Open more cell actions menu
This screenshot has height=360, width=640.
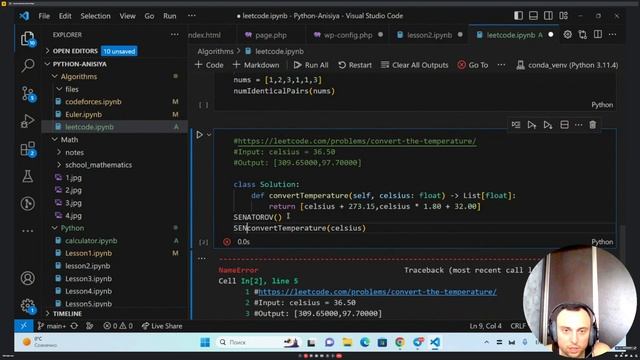pos(578,125)
